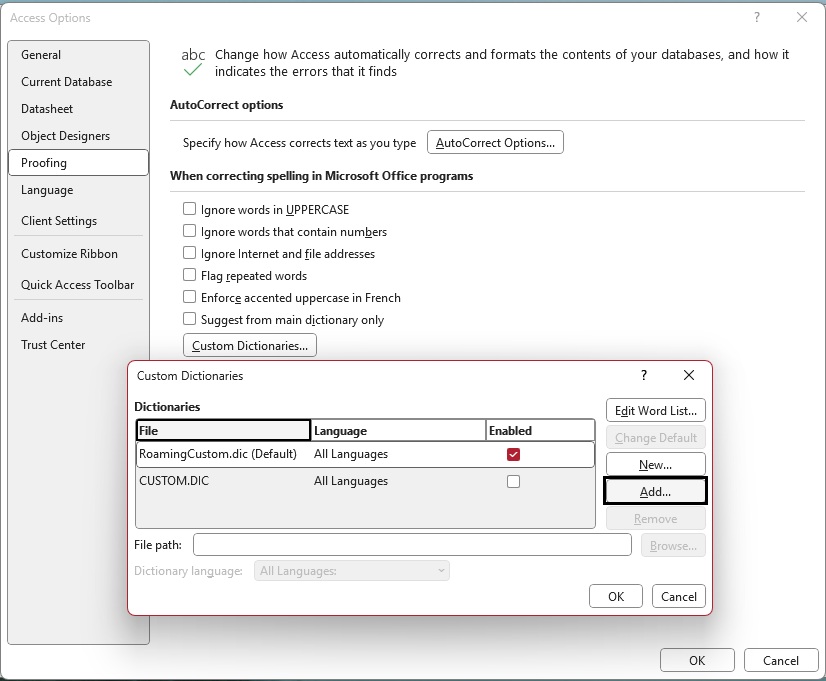
Task: Click the Add dictionary button
Action: click(x=655, y=491)
